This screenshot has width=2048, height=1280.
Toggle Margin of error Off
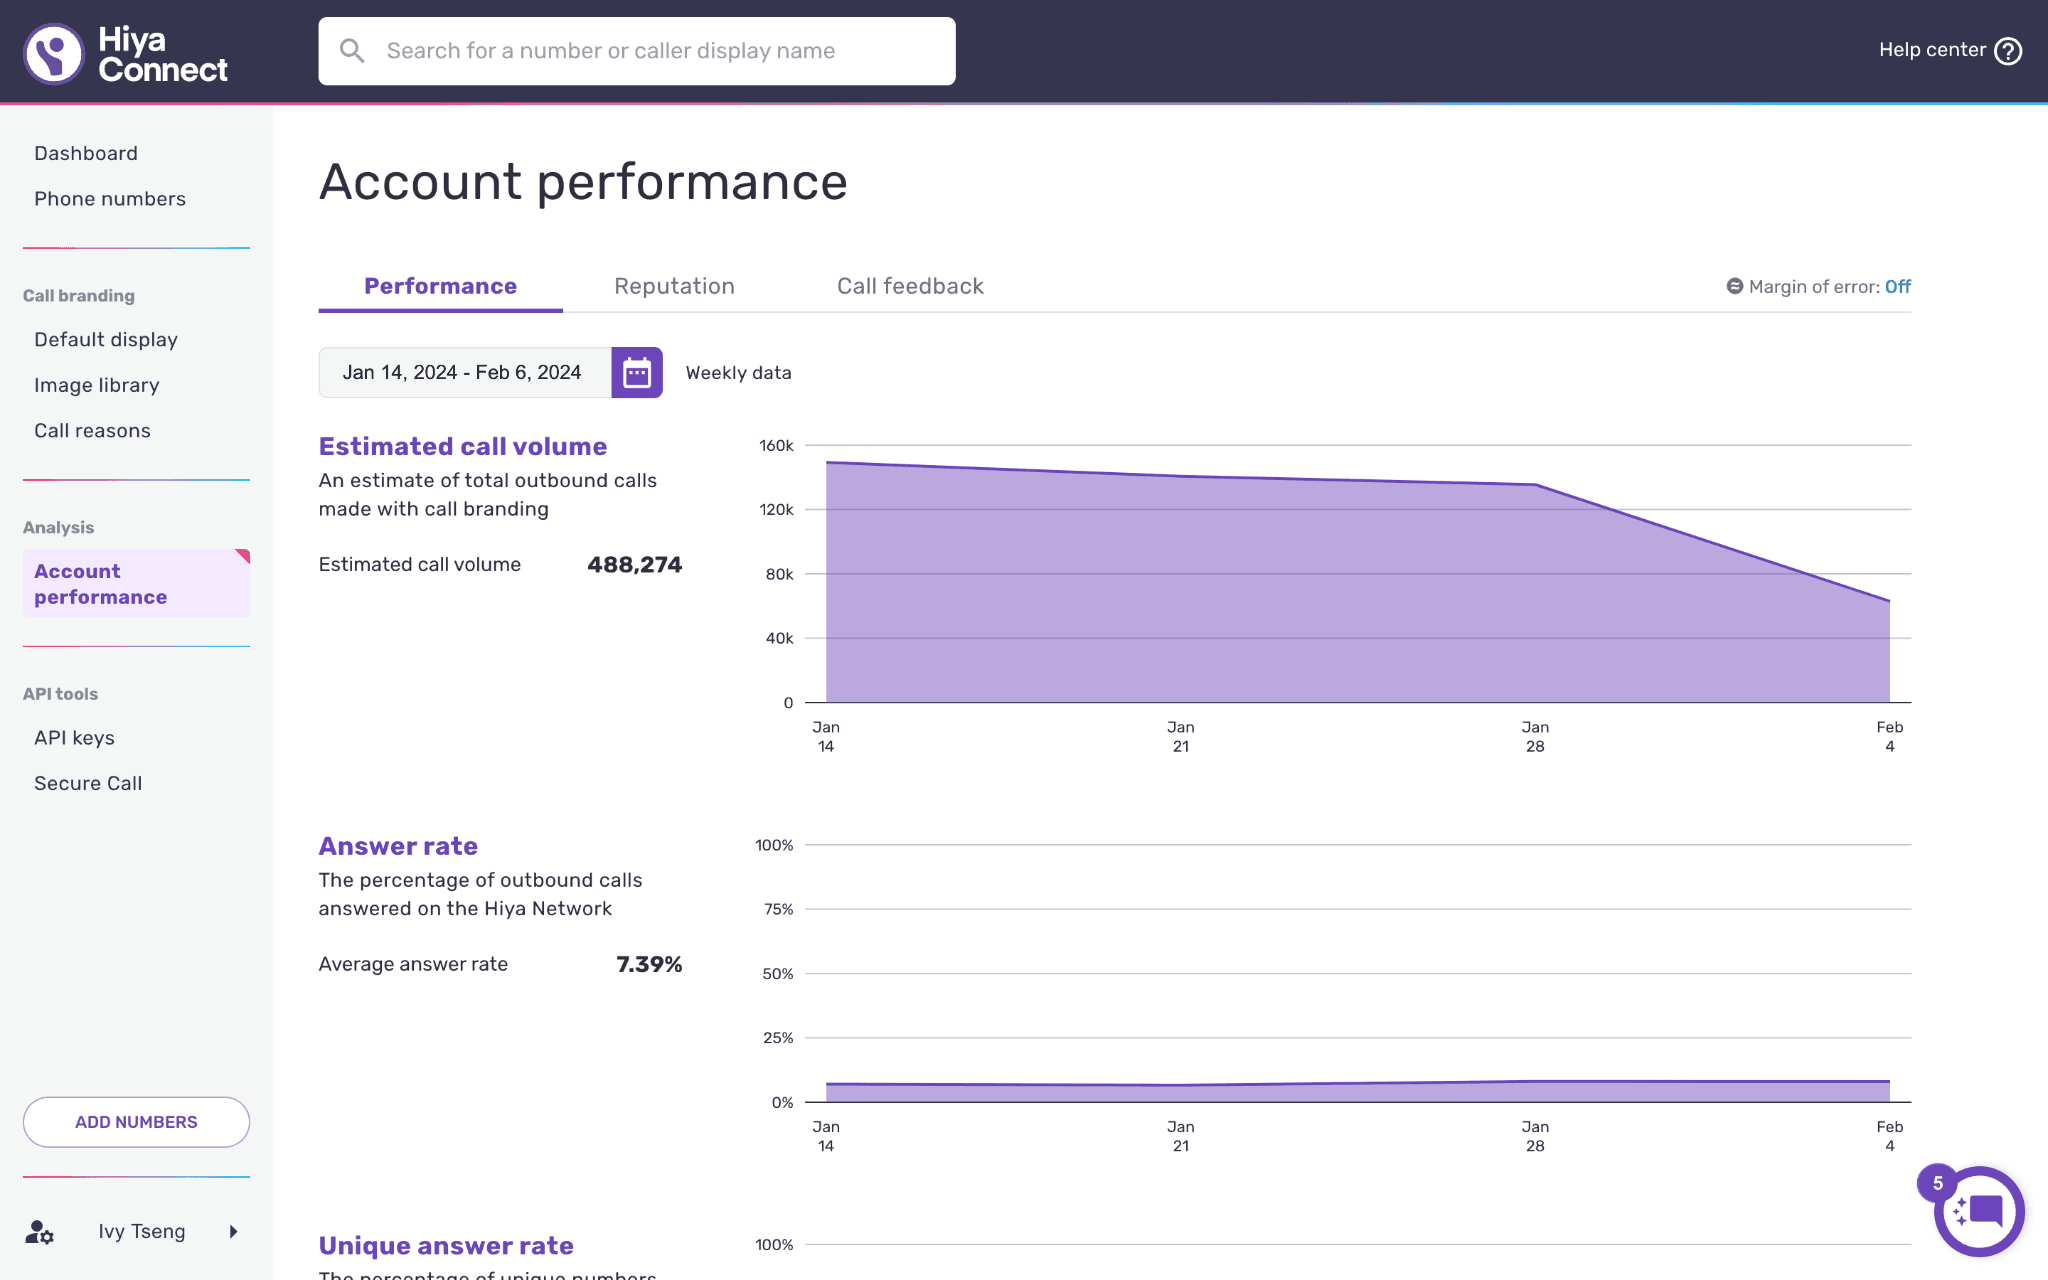(1898, 287)
